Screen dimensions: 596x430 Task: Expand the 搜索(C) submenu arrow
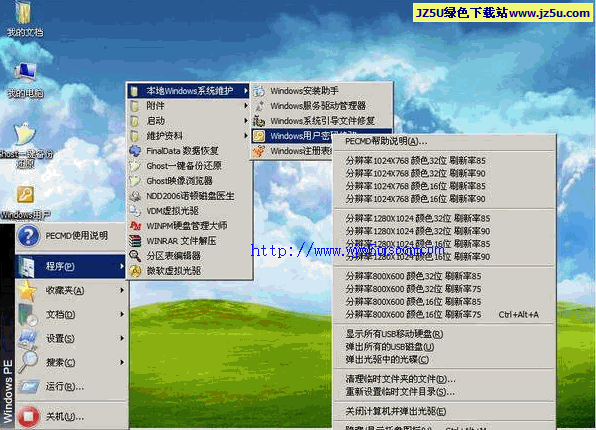(122, 362)
